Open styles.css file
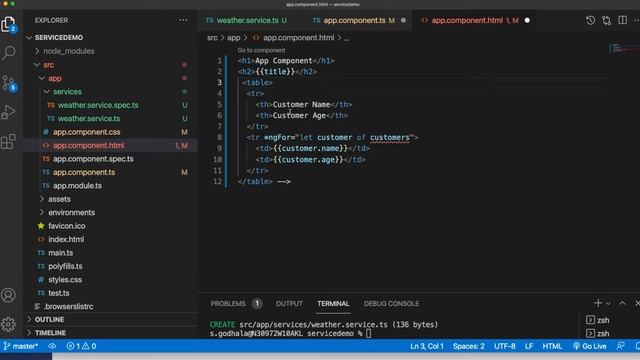This screenshot has width=640, height=360. pyautogui.click(x=64, y=280)
